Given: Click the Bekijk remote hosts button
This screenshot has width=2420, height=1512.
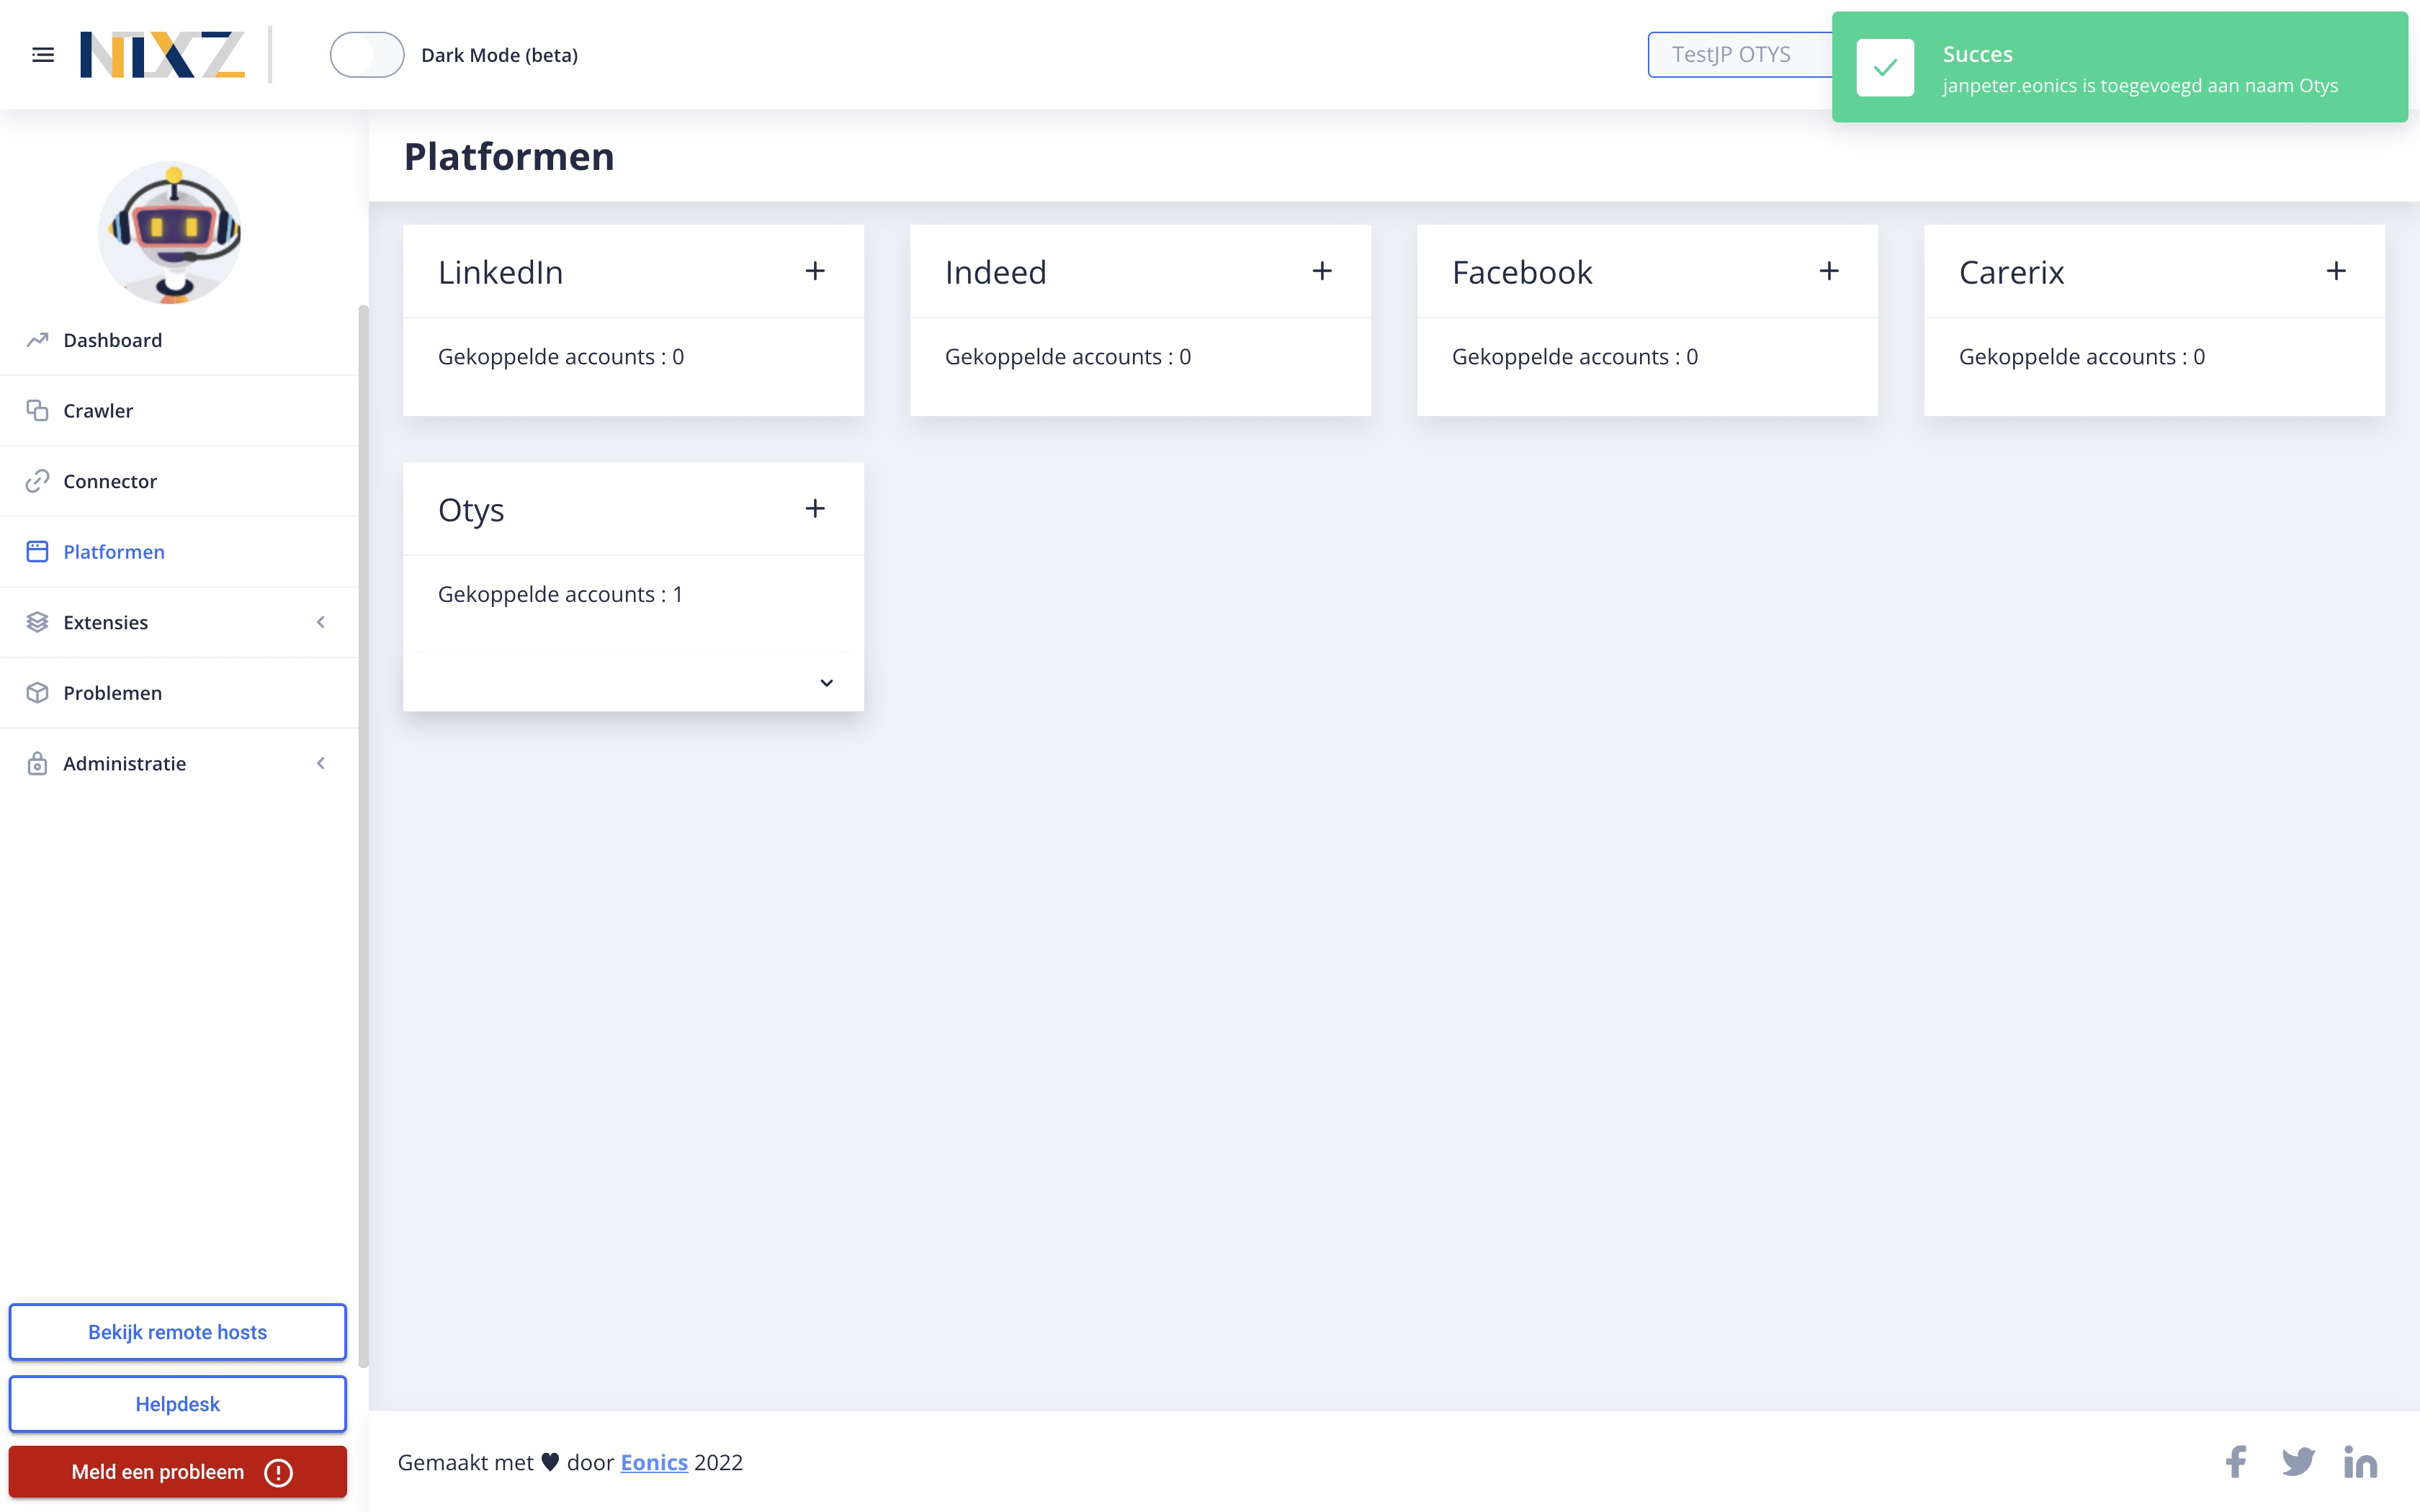Looking at the screenshot, I should point(178,1332).
